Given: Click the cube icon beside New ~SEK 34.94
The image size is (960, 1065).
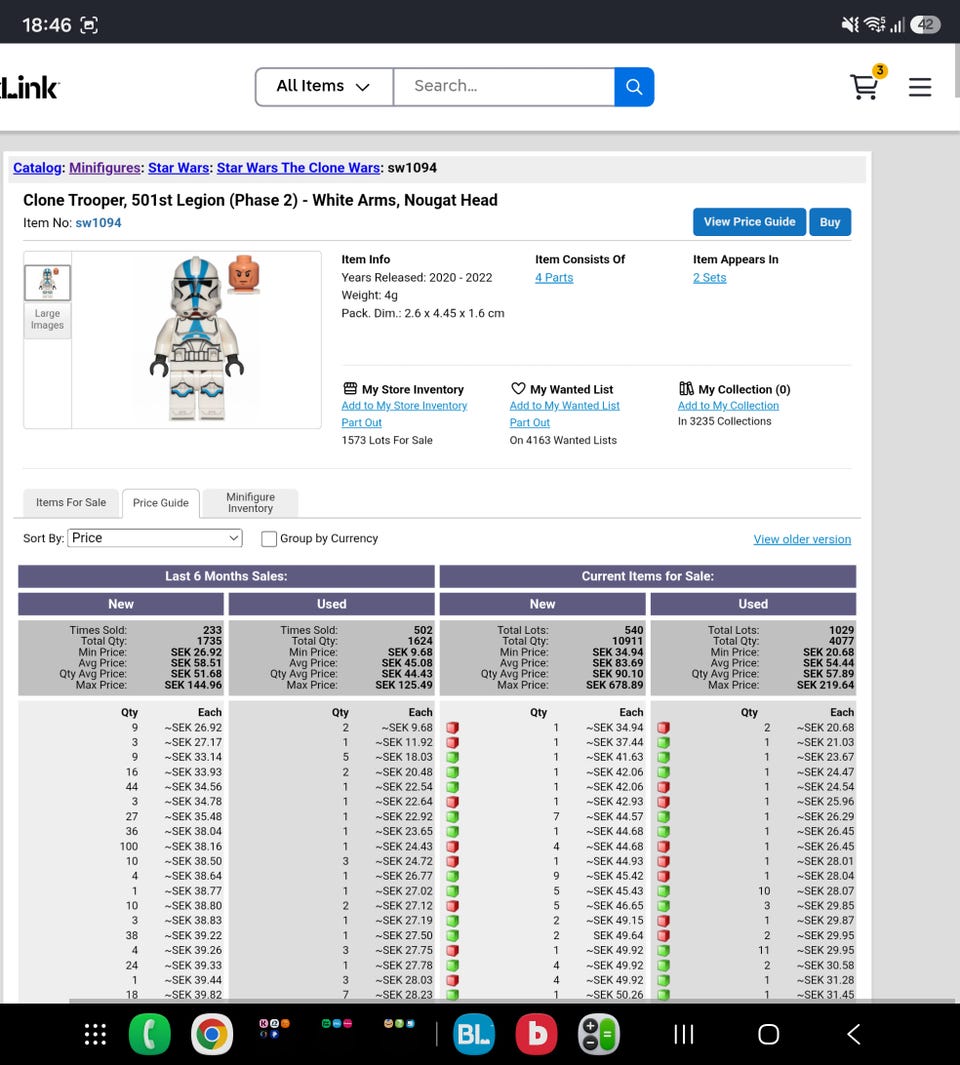Looking at the screenshot, I should (452, 727).
